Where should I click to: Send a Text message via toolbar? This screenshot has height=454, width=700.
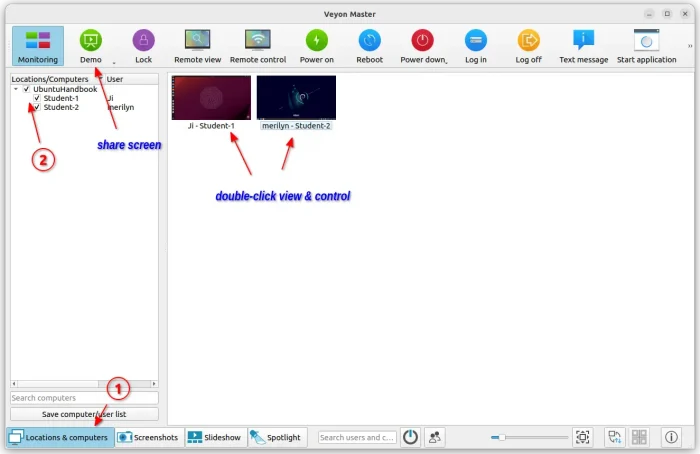point(583,41)
